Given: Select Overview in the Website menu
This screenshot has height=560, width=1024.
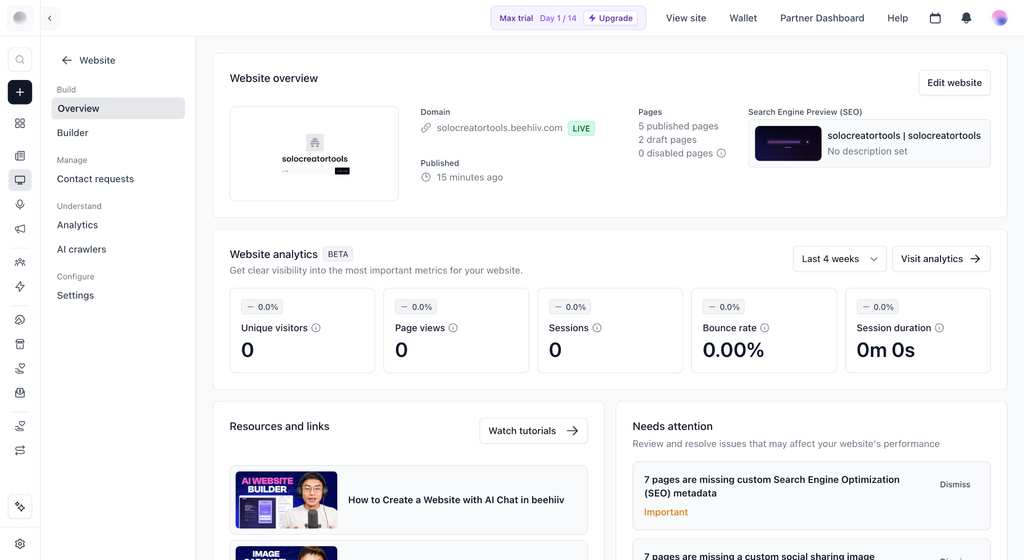Looking at the screenshot, I should [x=118, y=108].
